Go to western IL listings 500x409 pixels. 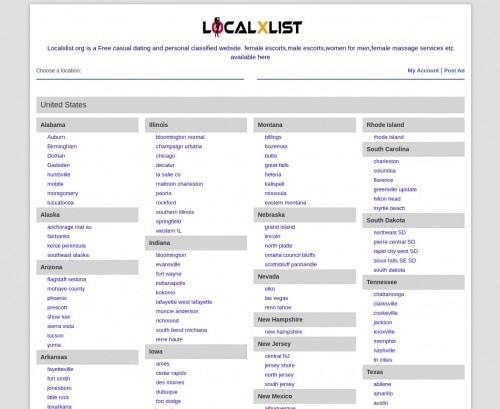168,231
